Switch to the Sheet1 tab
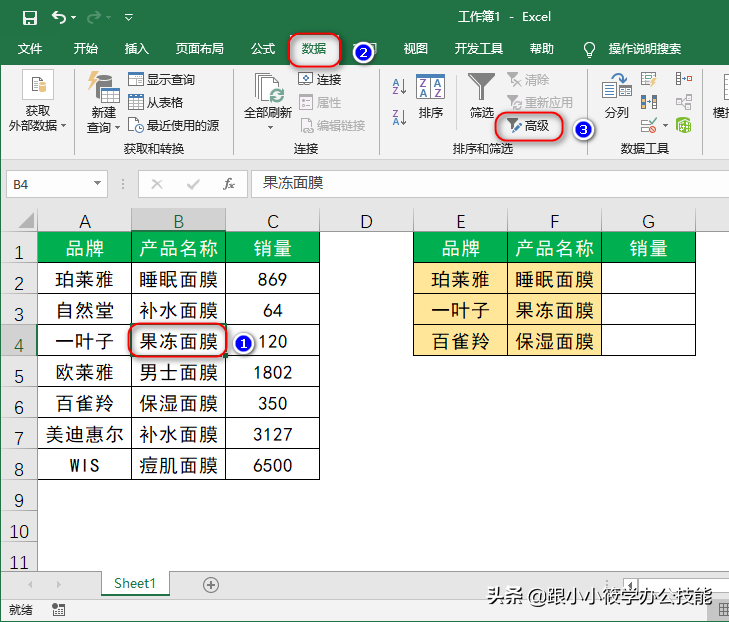Image resolution: width=729 pixels, height=622 pixels. [135, 583]
